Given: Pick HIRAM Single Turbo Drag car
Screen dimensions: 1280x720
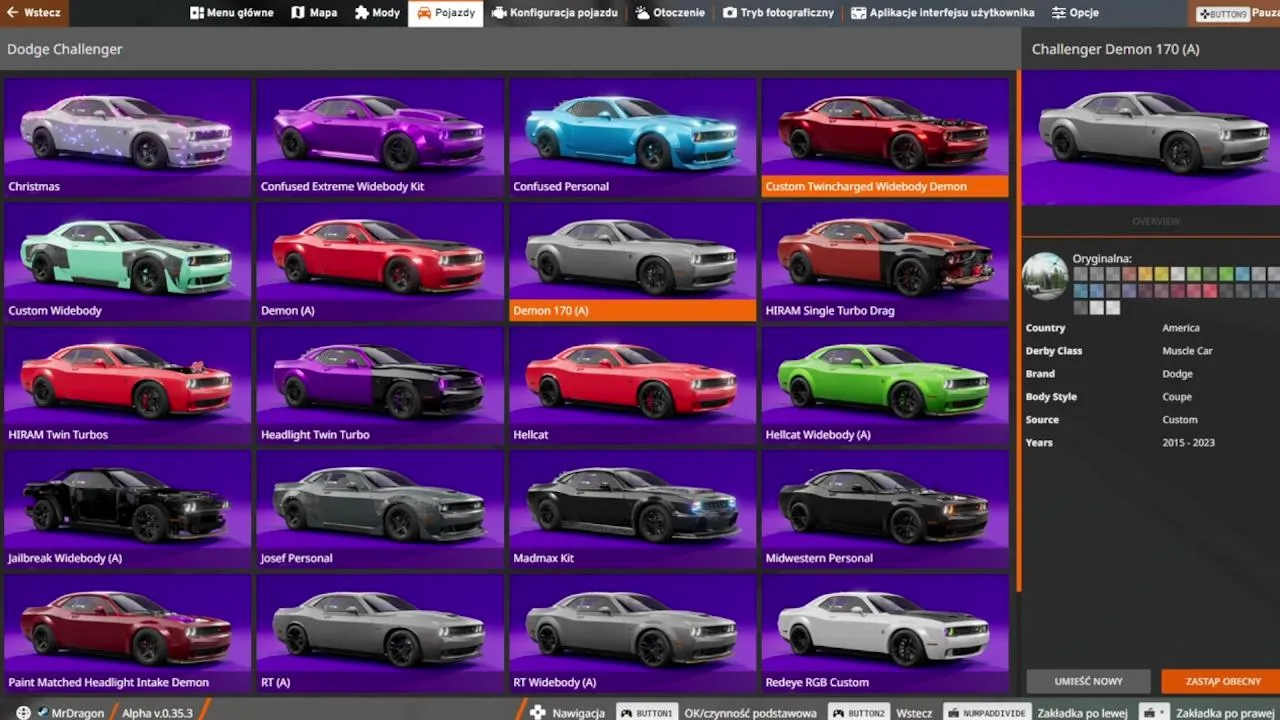Looking at the screenshot, I should (885, 261).
